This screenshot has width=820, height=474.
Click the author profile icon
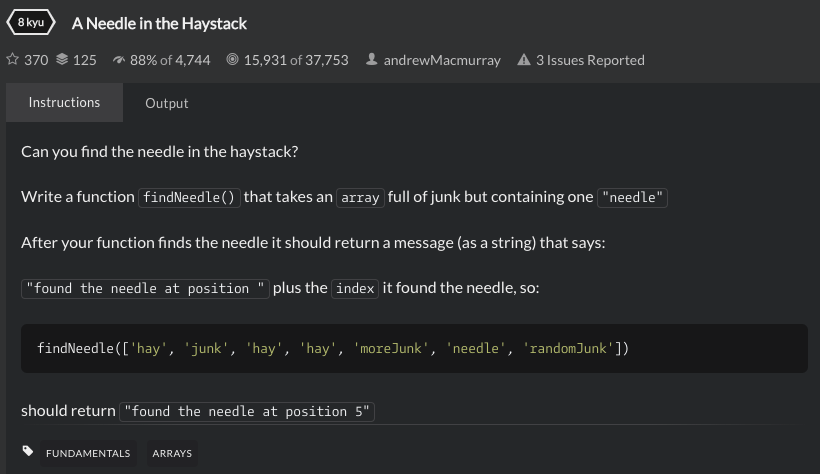tap(371, 60)
